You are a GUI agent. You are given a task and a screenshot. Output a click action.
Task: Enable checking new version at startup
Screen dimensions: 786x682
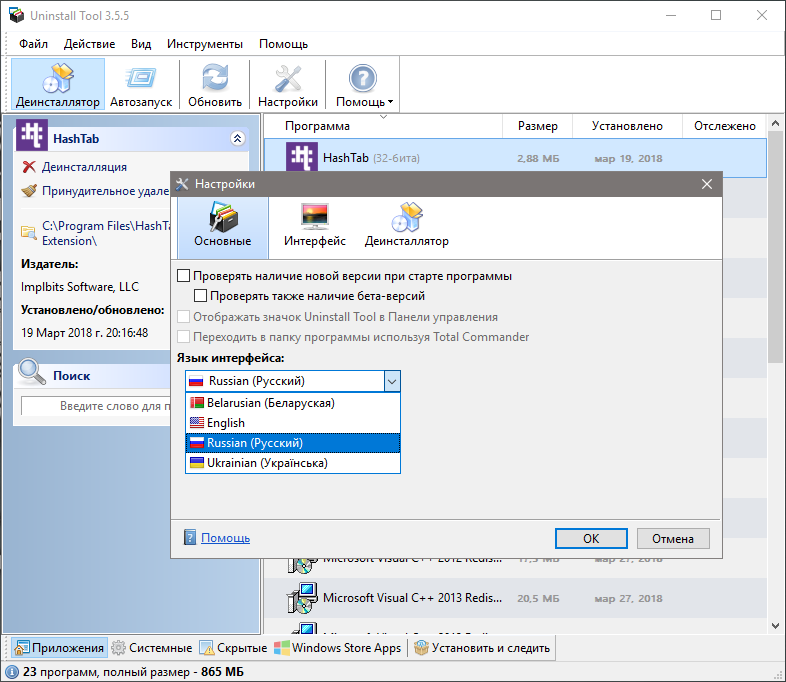[184, 276]
